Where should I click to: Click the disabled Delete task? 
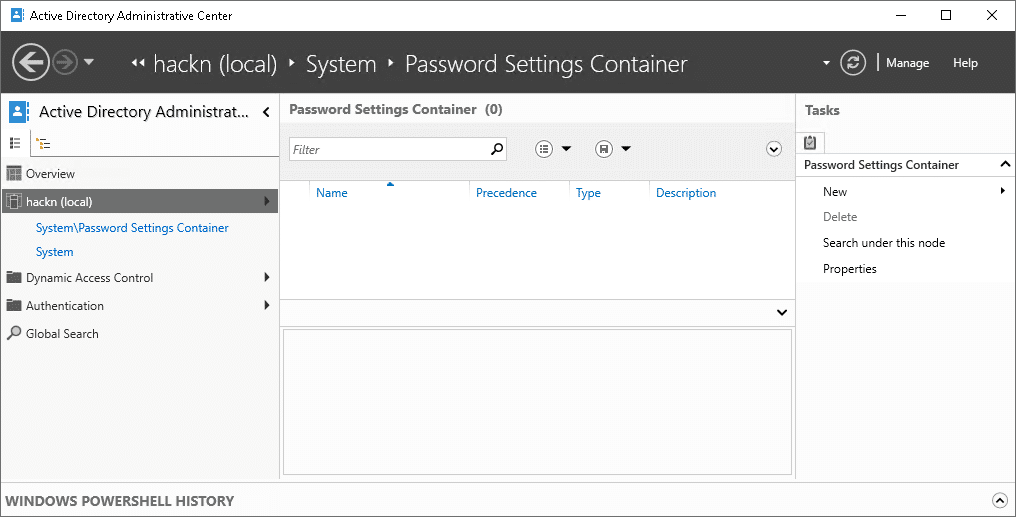click(x=840, y=217)
